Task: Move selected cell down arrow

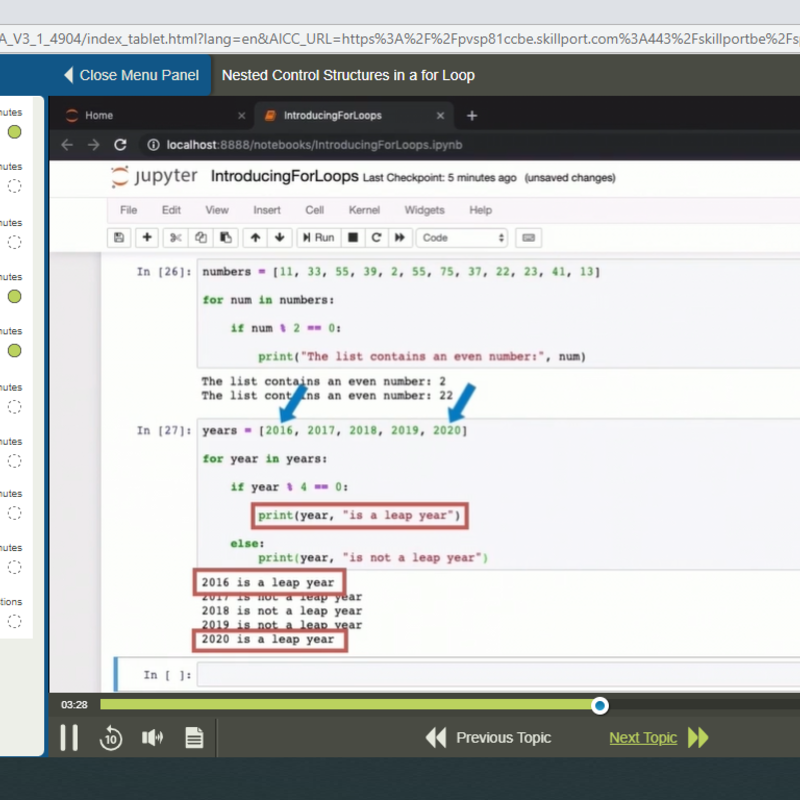Action: 280,238
